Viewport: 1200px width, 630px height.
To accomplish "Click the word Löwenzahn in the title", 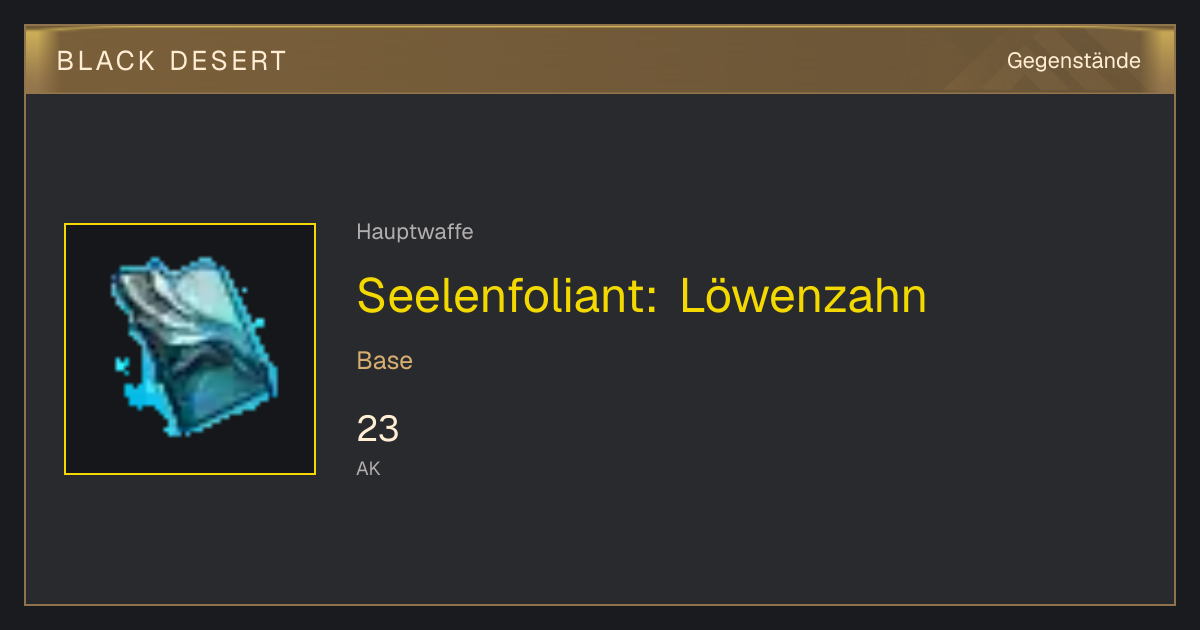I will (x=803, y=295).
